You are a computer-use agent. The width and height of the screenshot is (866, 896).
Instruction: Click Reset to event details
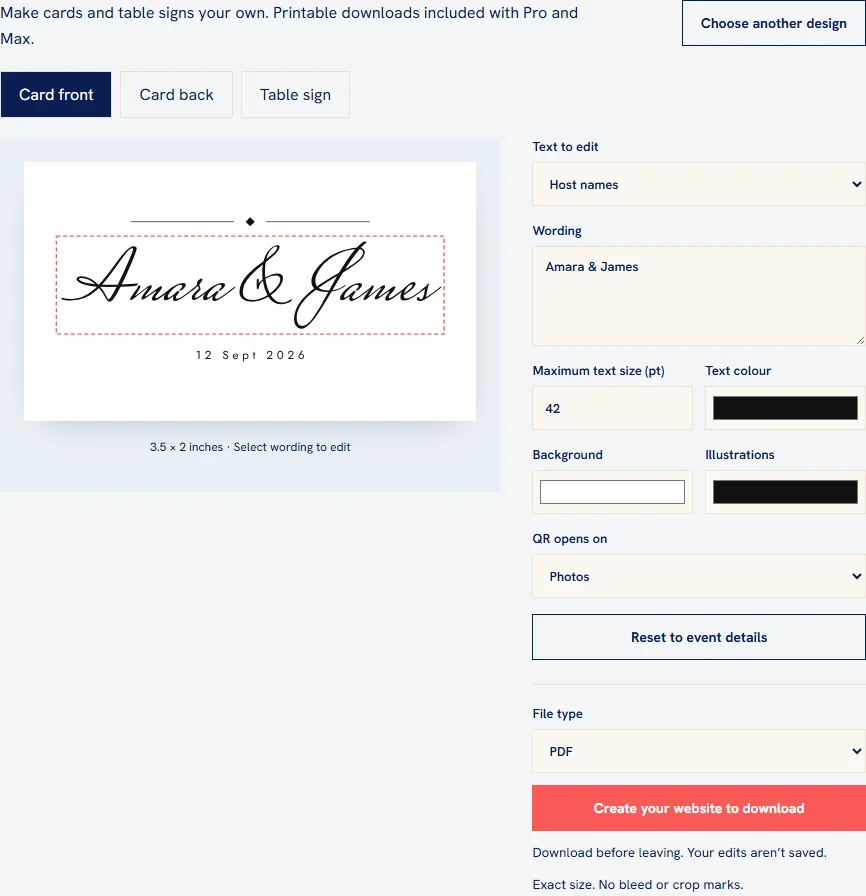click(x=699, y=637)
